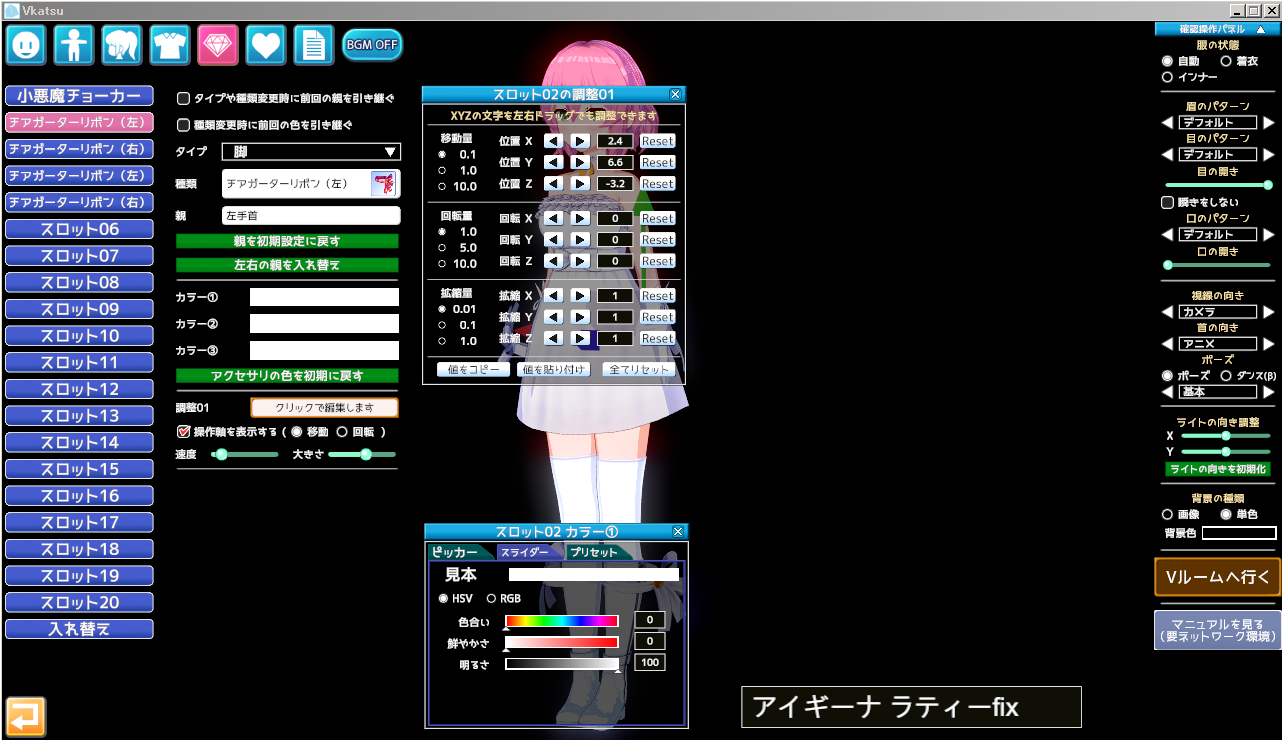
Task: Click the 色合い hue slider bar
Action: [x=562, y=621]
